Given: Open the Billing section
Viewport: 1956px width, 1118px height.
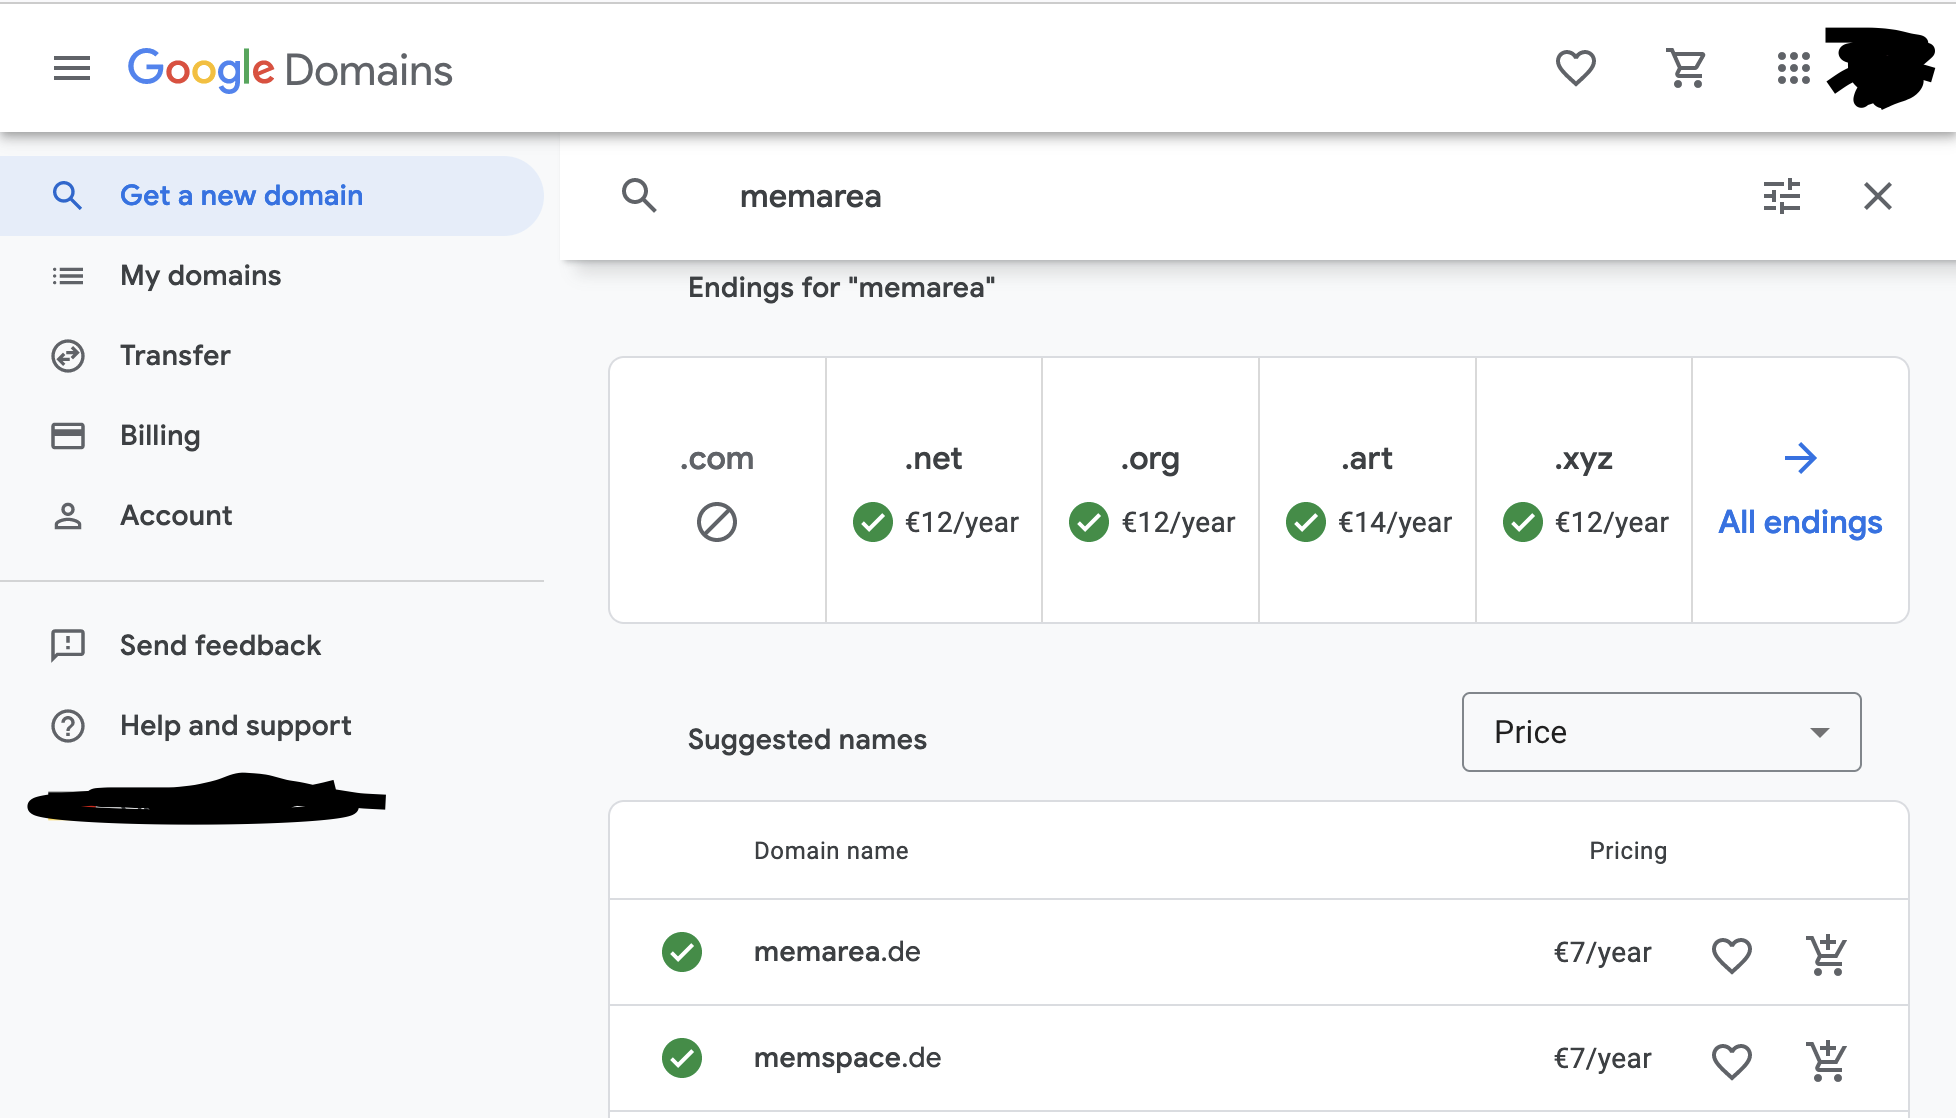Looking at the screenshot, I should 160,436.
